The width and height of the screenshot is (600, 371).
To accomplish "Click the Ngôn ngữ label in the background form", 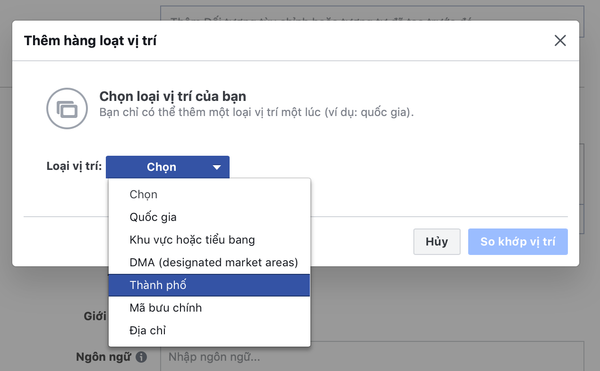I will pos(103,357).
